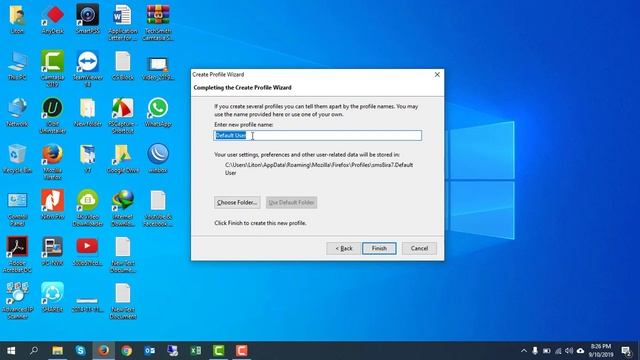Open Outlook from the taskbar
Viewport: 640px width, 360px height.
point(149,351)
